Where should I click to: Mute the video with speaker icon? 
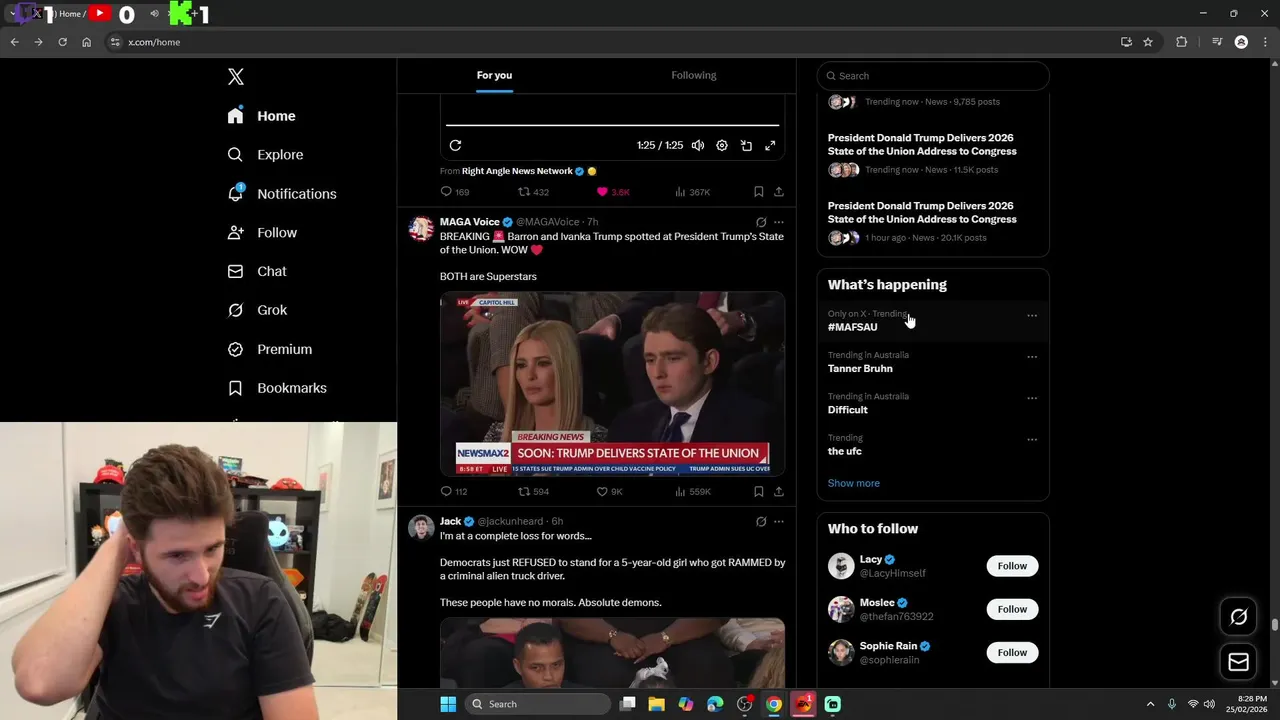(698, 145)
